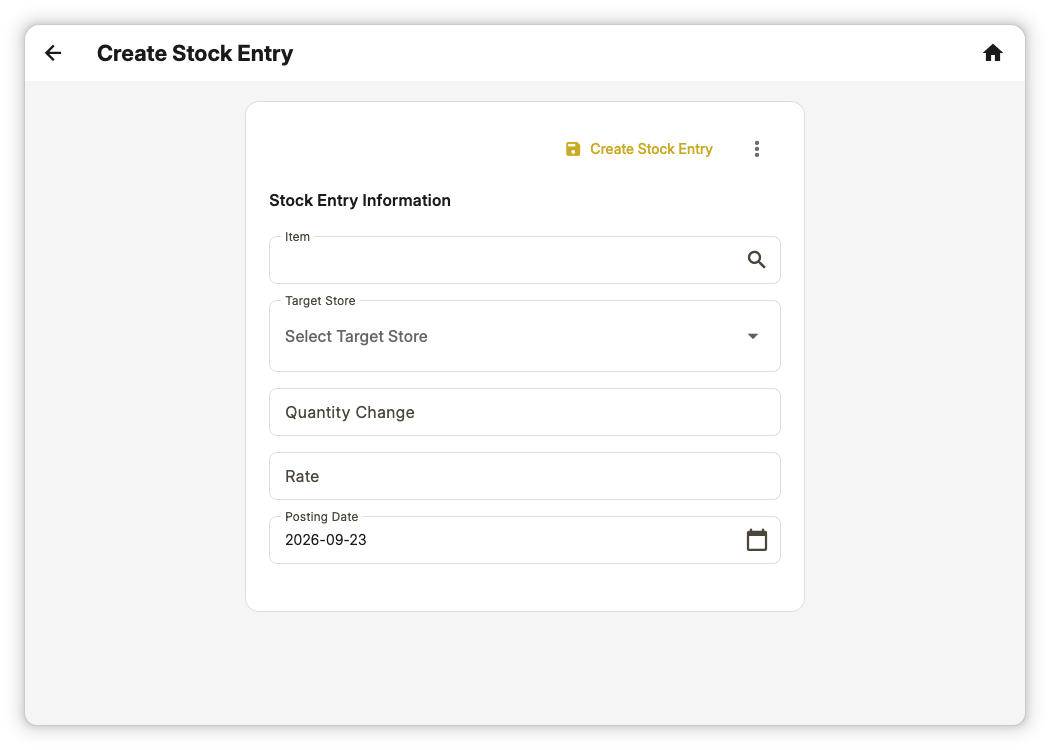Image resolution: width=1050 pixels, height=750 pixels.
Task: Click the Create Stock Entry page title
Action: [195, 53]
